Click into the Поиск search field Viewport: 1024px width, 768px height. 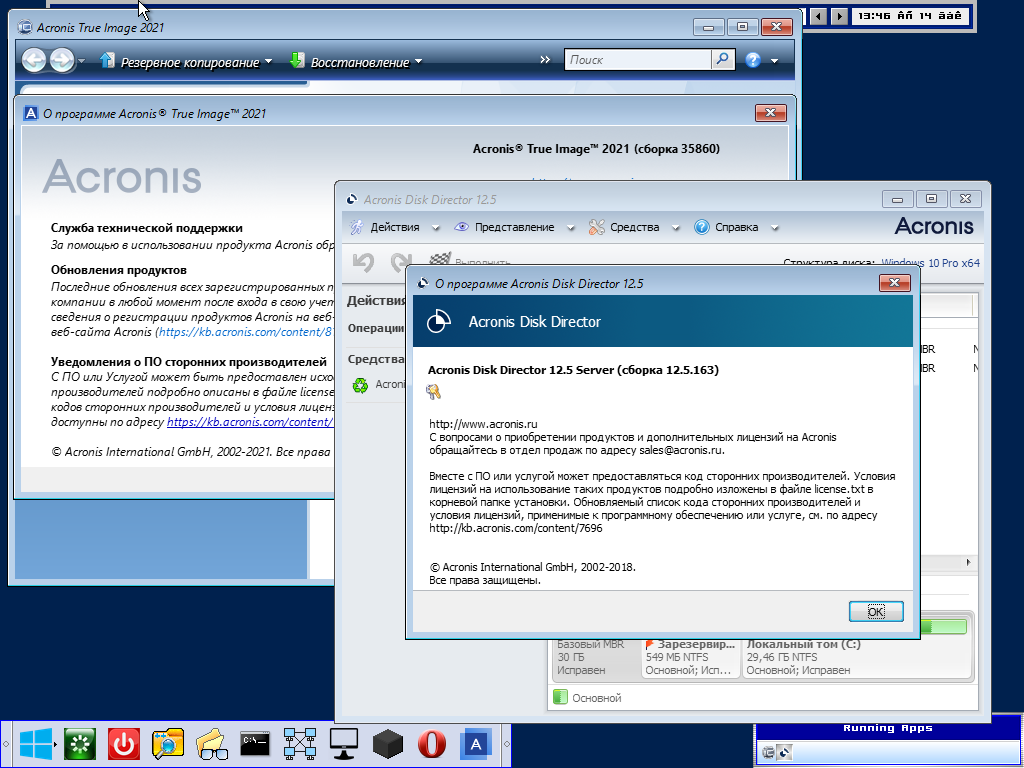point(637,60)
